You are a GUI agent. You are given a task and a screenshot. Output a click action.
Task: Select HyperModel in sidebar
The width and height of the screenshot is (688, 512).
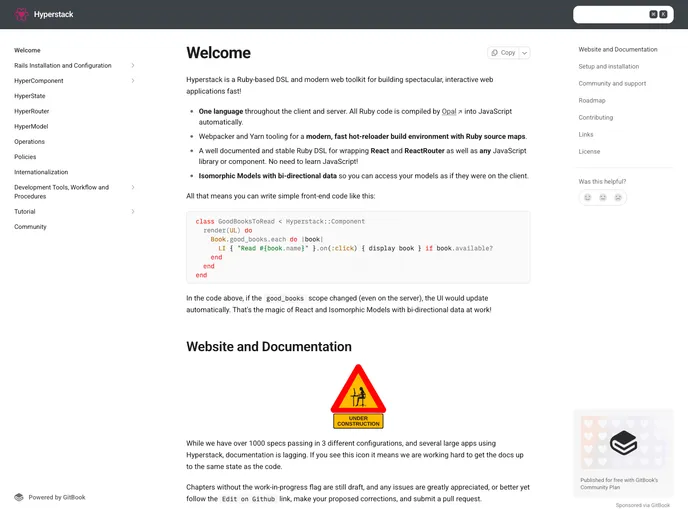pyautogui.click(x=31, y=126)
